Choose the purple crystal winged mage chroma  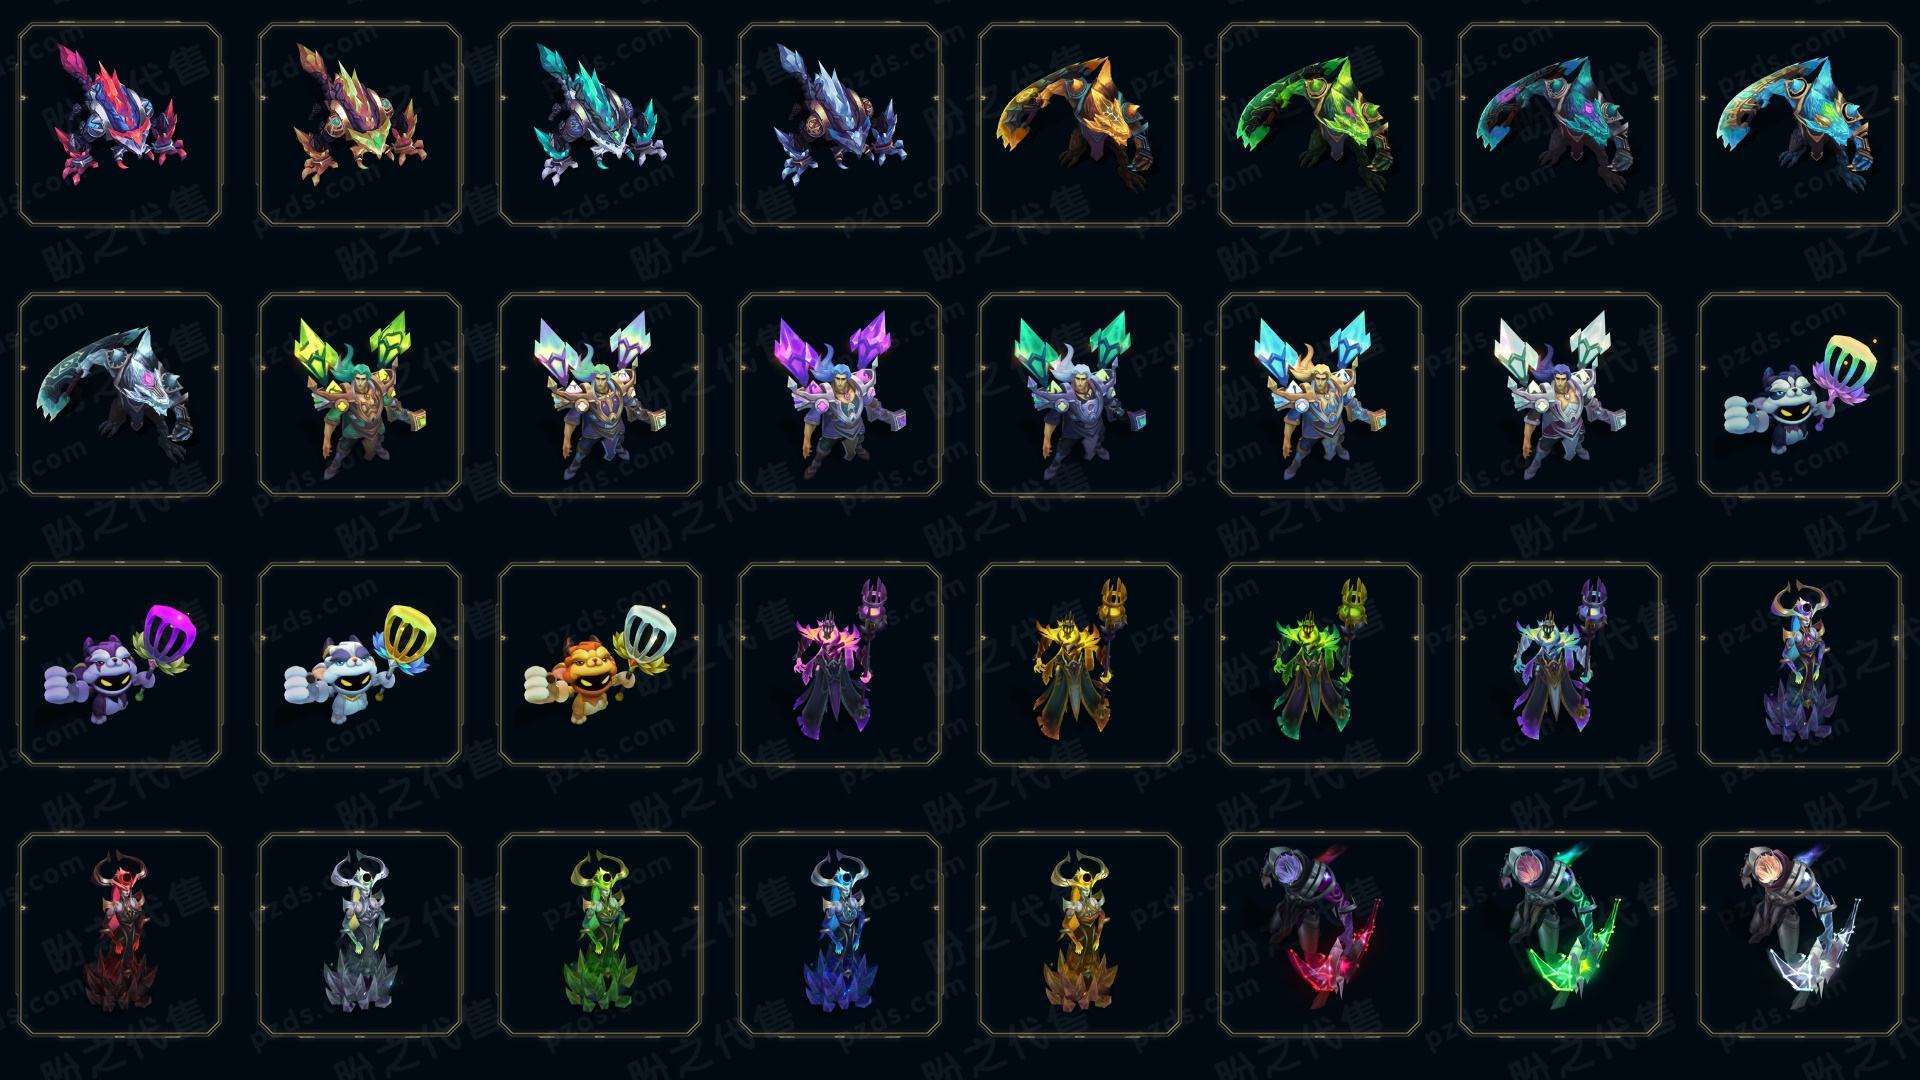(x=840, y=394)
